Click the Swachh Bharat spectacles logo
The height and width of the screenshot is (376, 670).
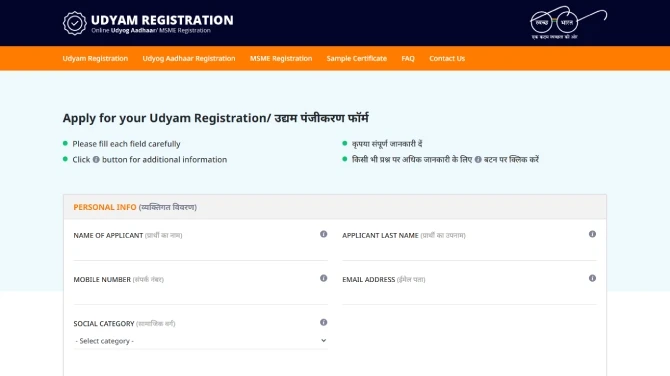pyautogui.click(x=568, y=23)
